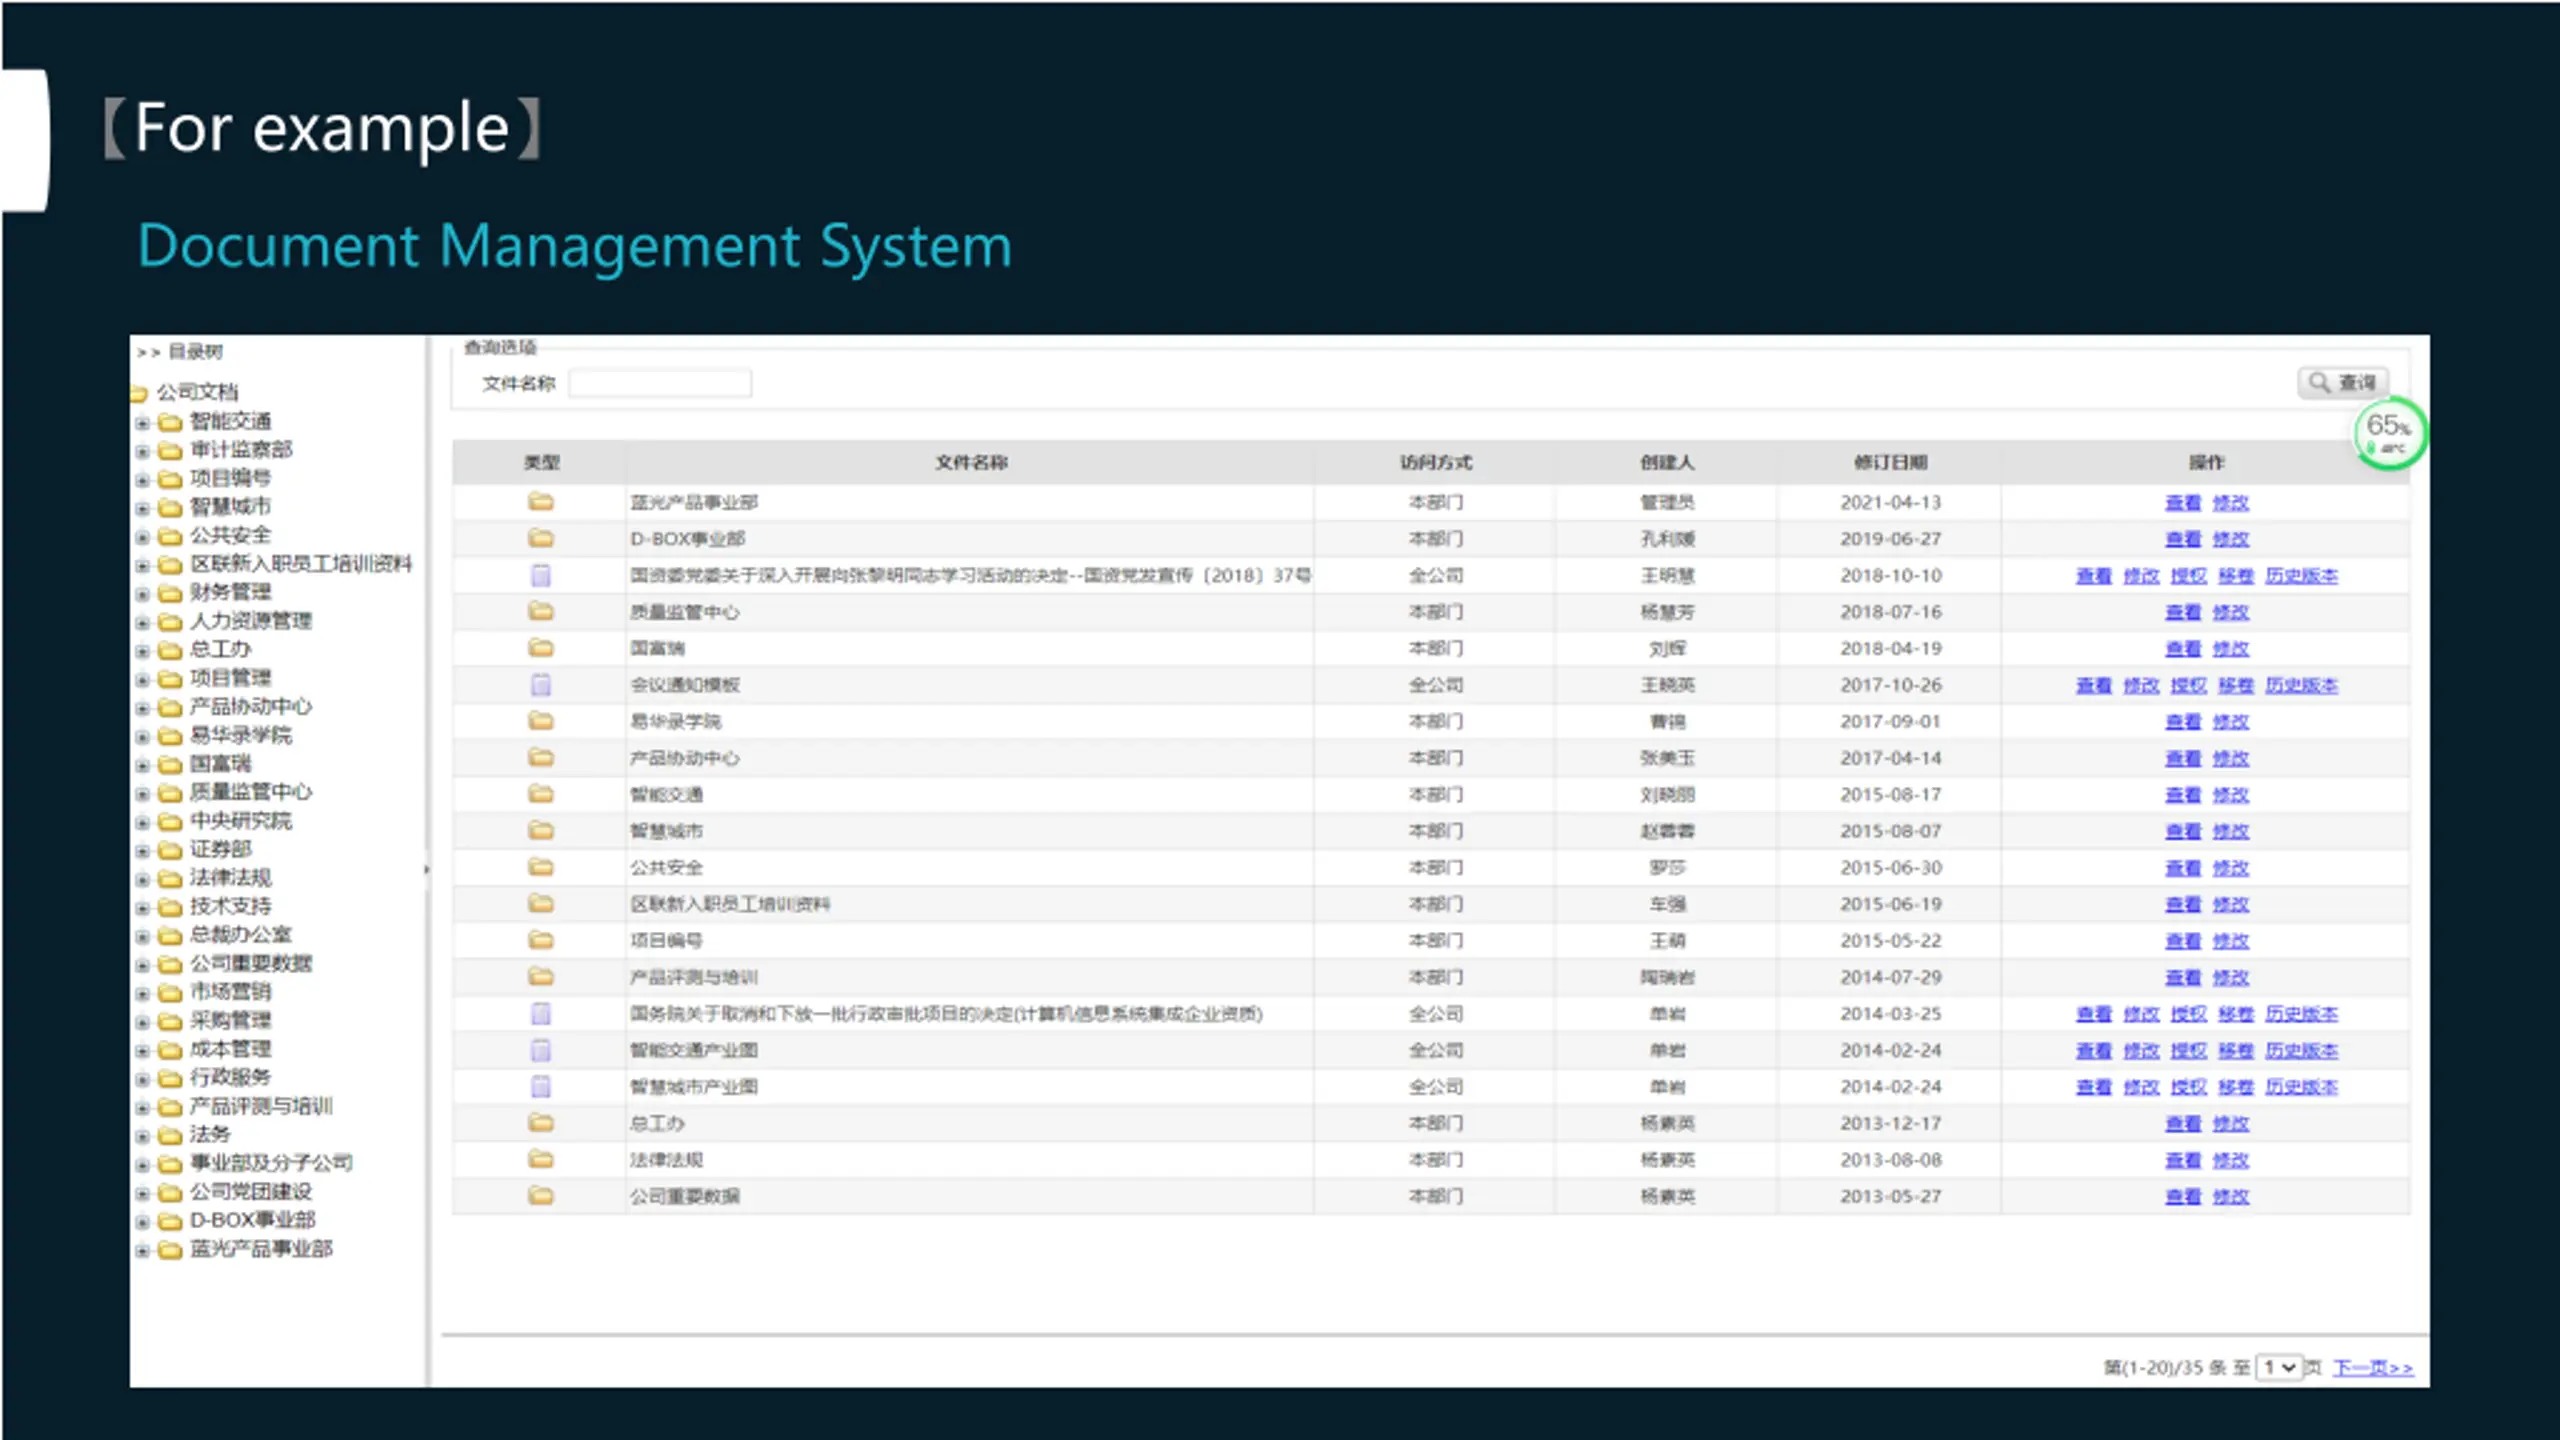Click the folder icon in the 法律法规 table row
This screenshot has height=1440, width=2560.
point(541,1160)
